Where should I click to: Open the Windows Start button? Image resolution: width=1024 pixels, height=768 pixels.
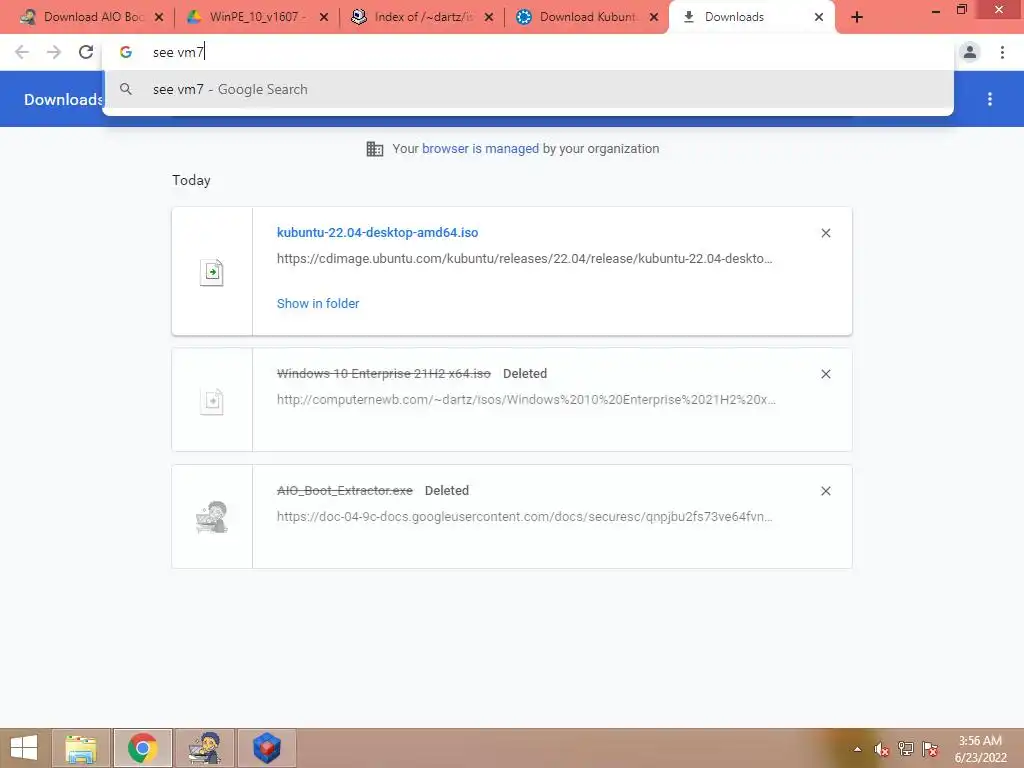click(x=24, y=748)
